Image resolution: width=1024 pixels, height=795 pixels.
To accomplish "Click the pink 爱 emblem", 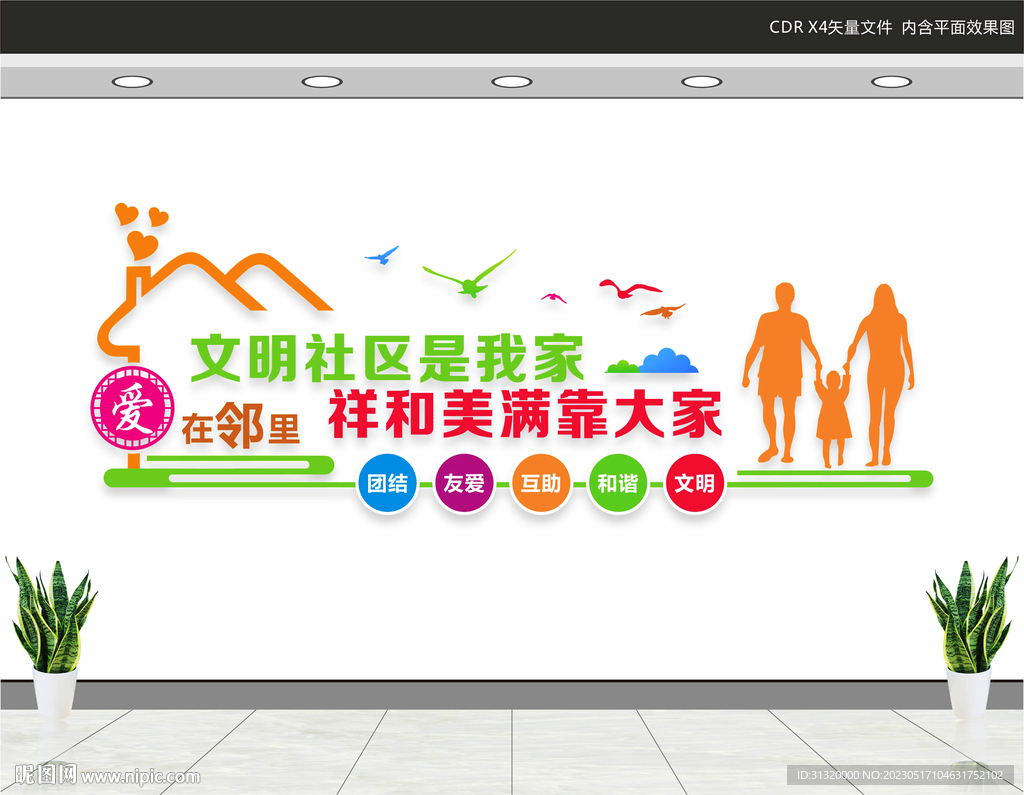I will point(133,408).
